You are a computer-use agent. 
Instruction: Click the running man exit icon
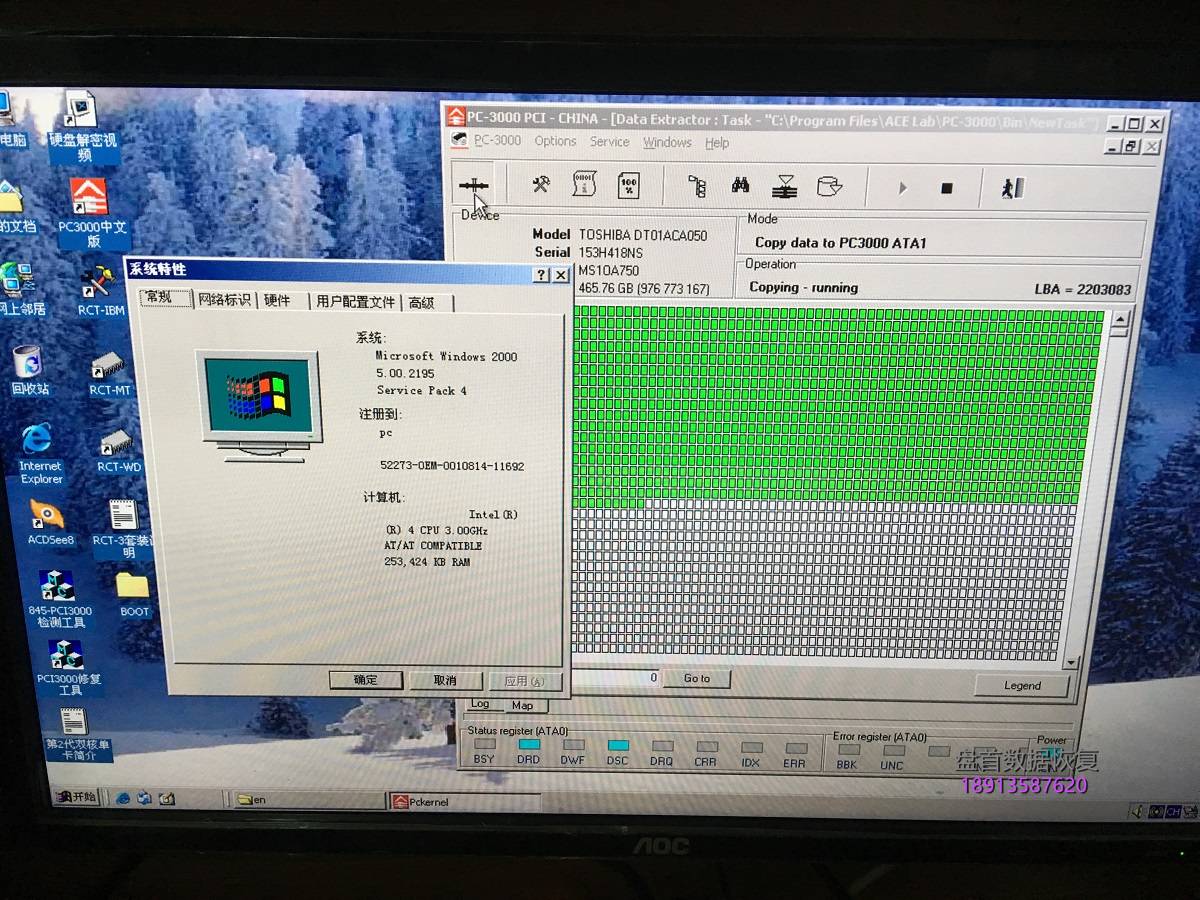coord(1013,188)
